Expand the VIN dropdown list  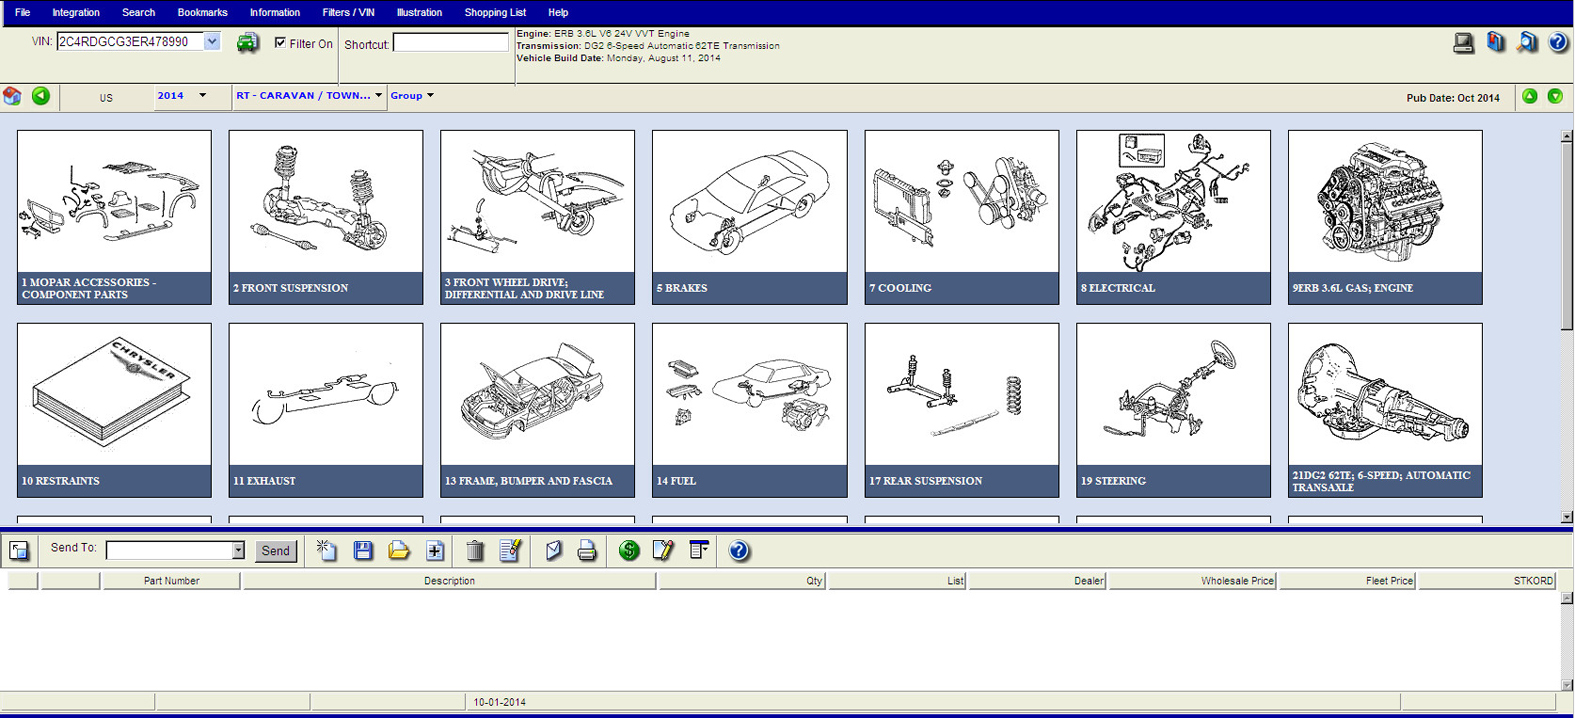coord(212,42)
